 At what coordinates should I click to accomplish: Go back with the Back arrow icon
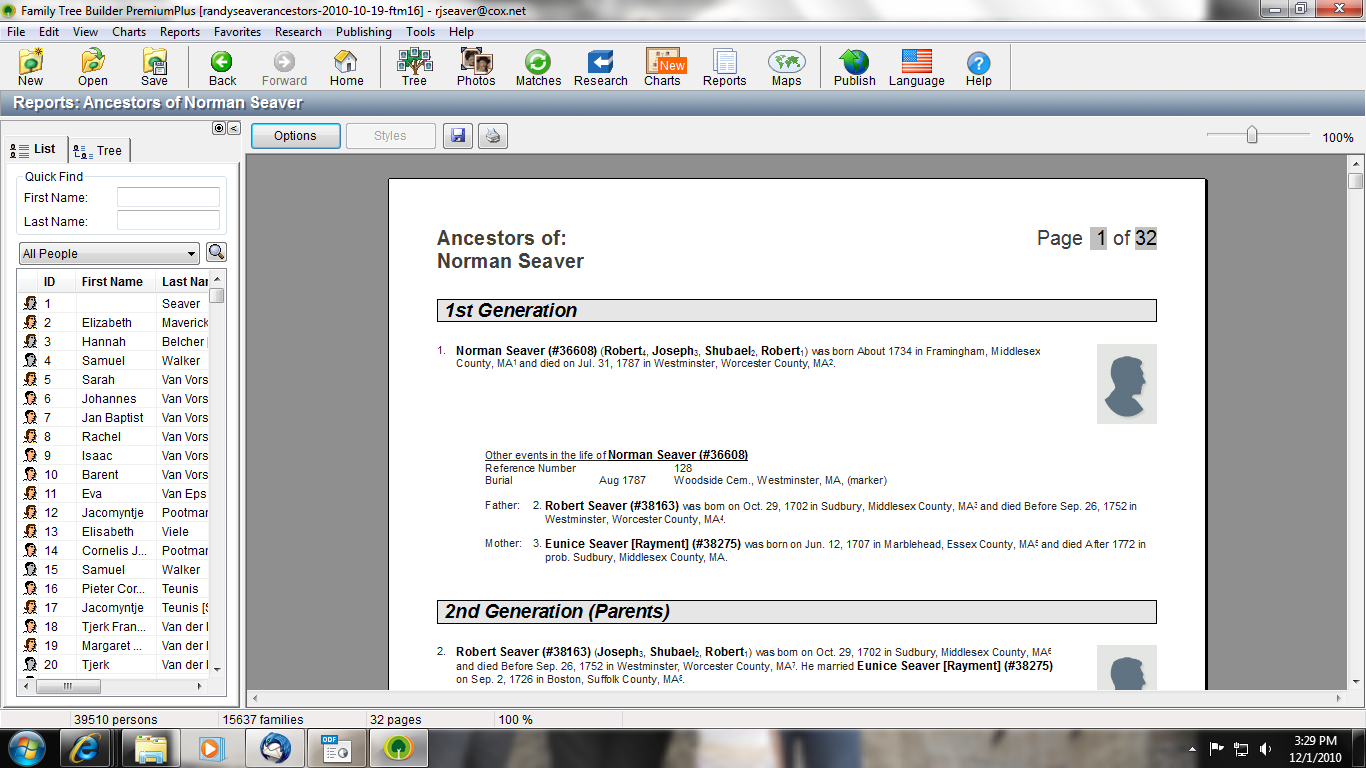tap(222, 67)
